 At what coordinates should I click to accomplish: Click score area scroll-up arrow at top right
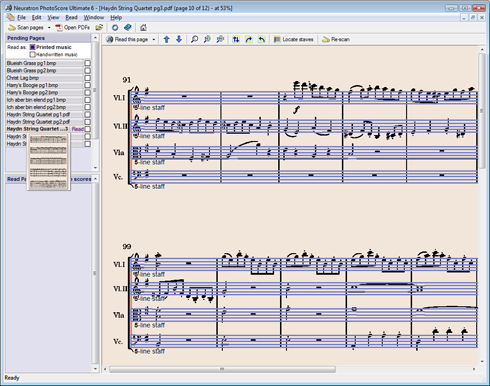coord(482,50)
